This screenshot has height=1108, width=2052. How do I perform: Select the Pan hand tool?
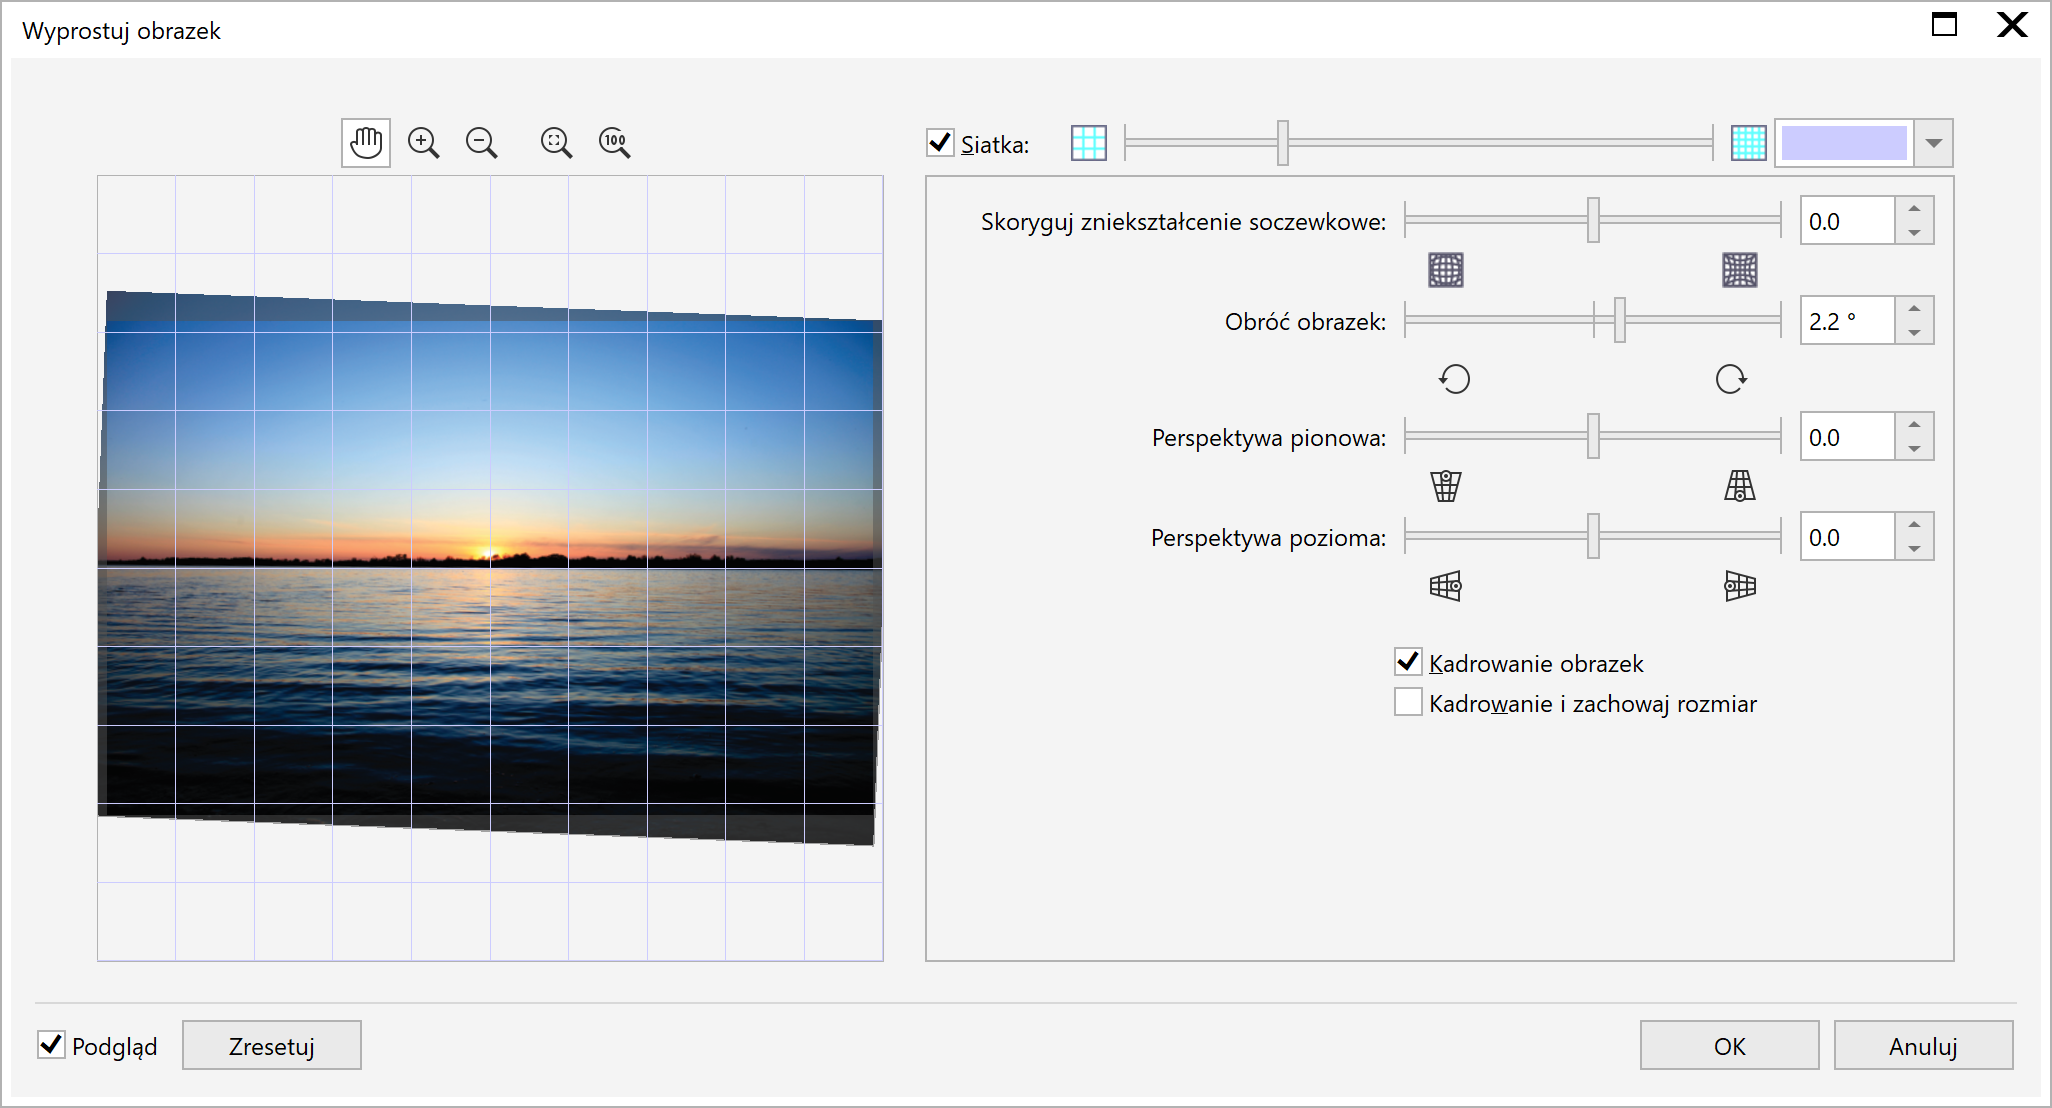(366, 143)
